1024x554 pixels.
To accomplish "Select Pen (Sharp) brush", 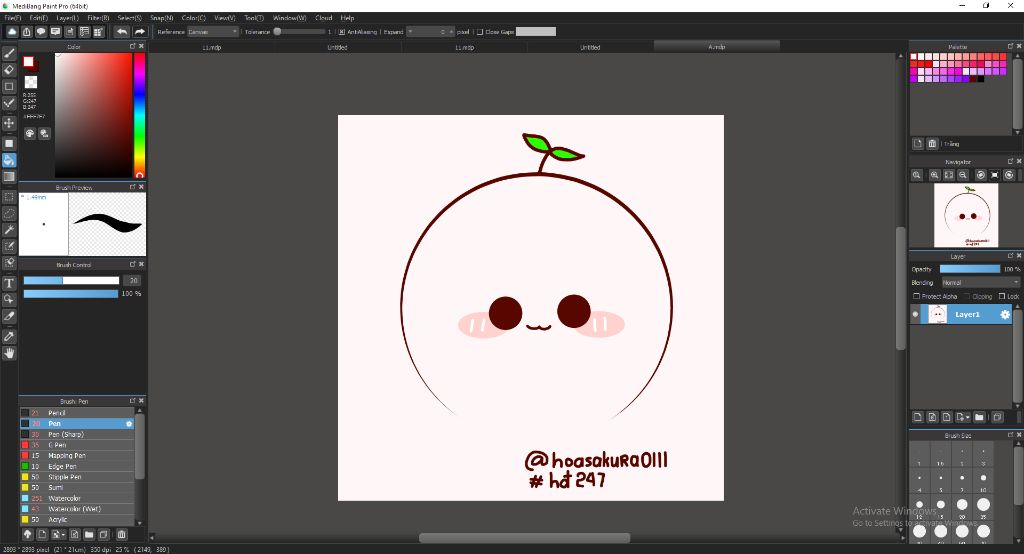I will coord(77,434).
